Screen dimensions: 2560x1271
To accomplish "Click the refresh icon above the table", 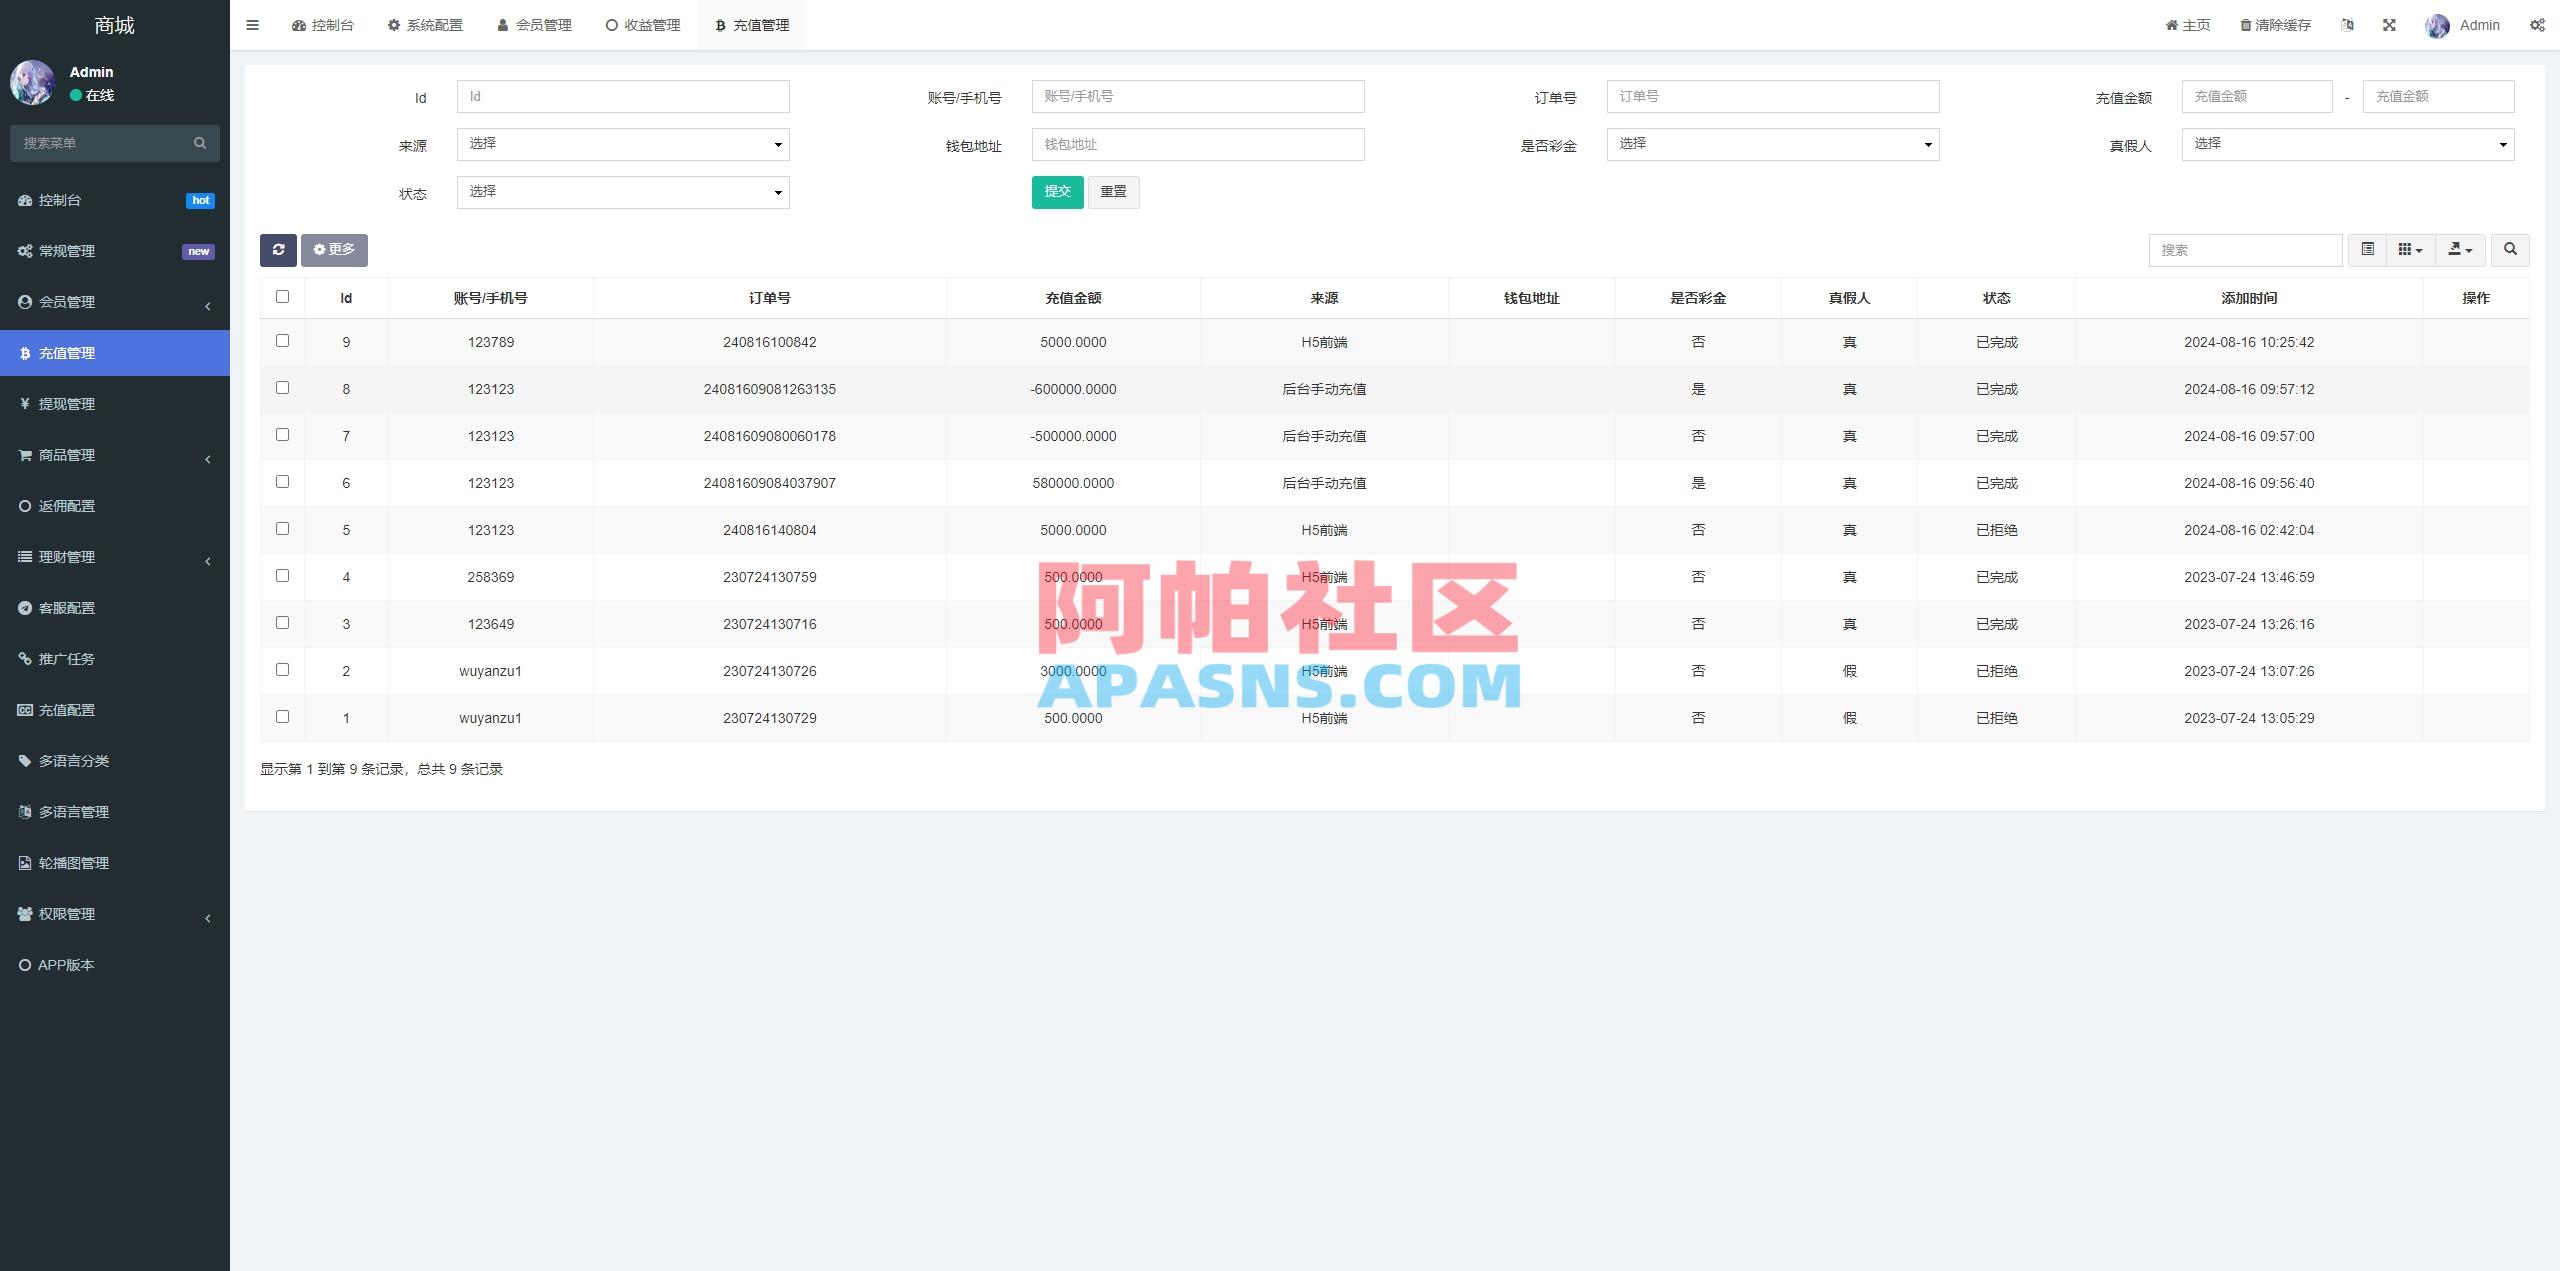I will tap(279, 250).
